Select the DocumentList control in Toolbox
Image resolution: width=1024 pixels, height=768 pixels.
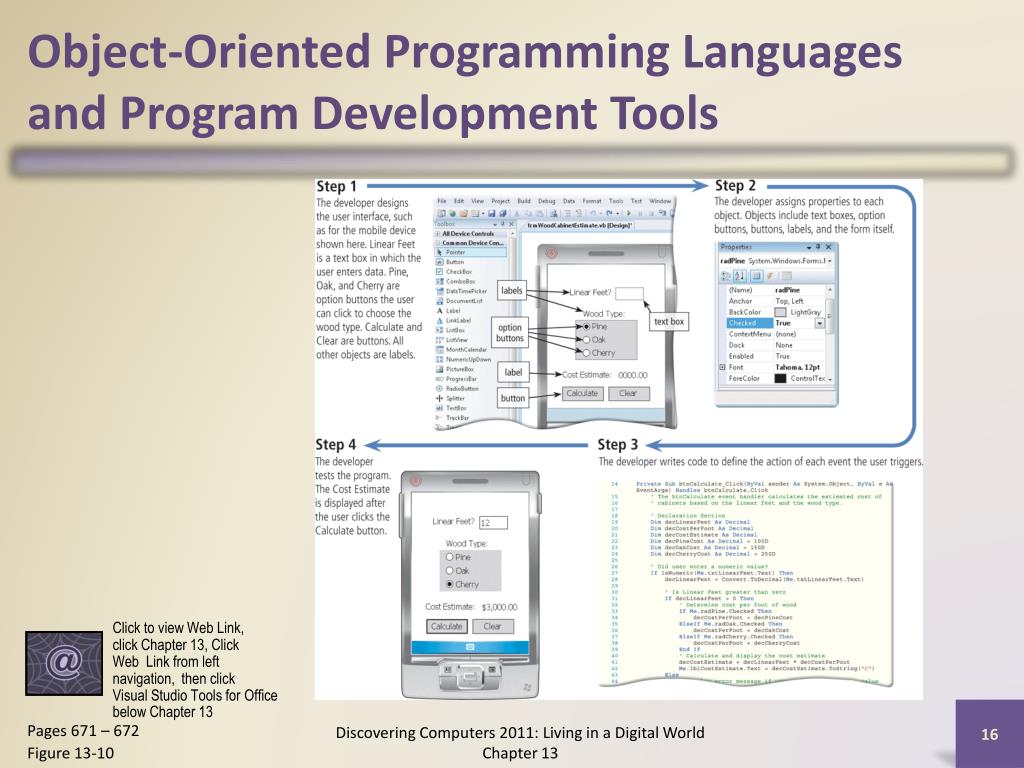459,301
